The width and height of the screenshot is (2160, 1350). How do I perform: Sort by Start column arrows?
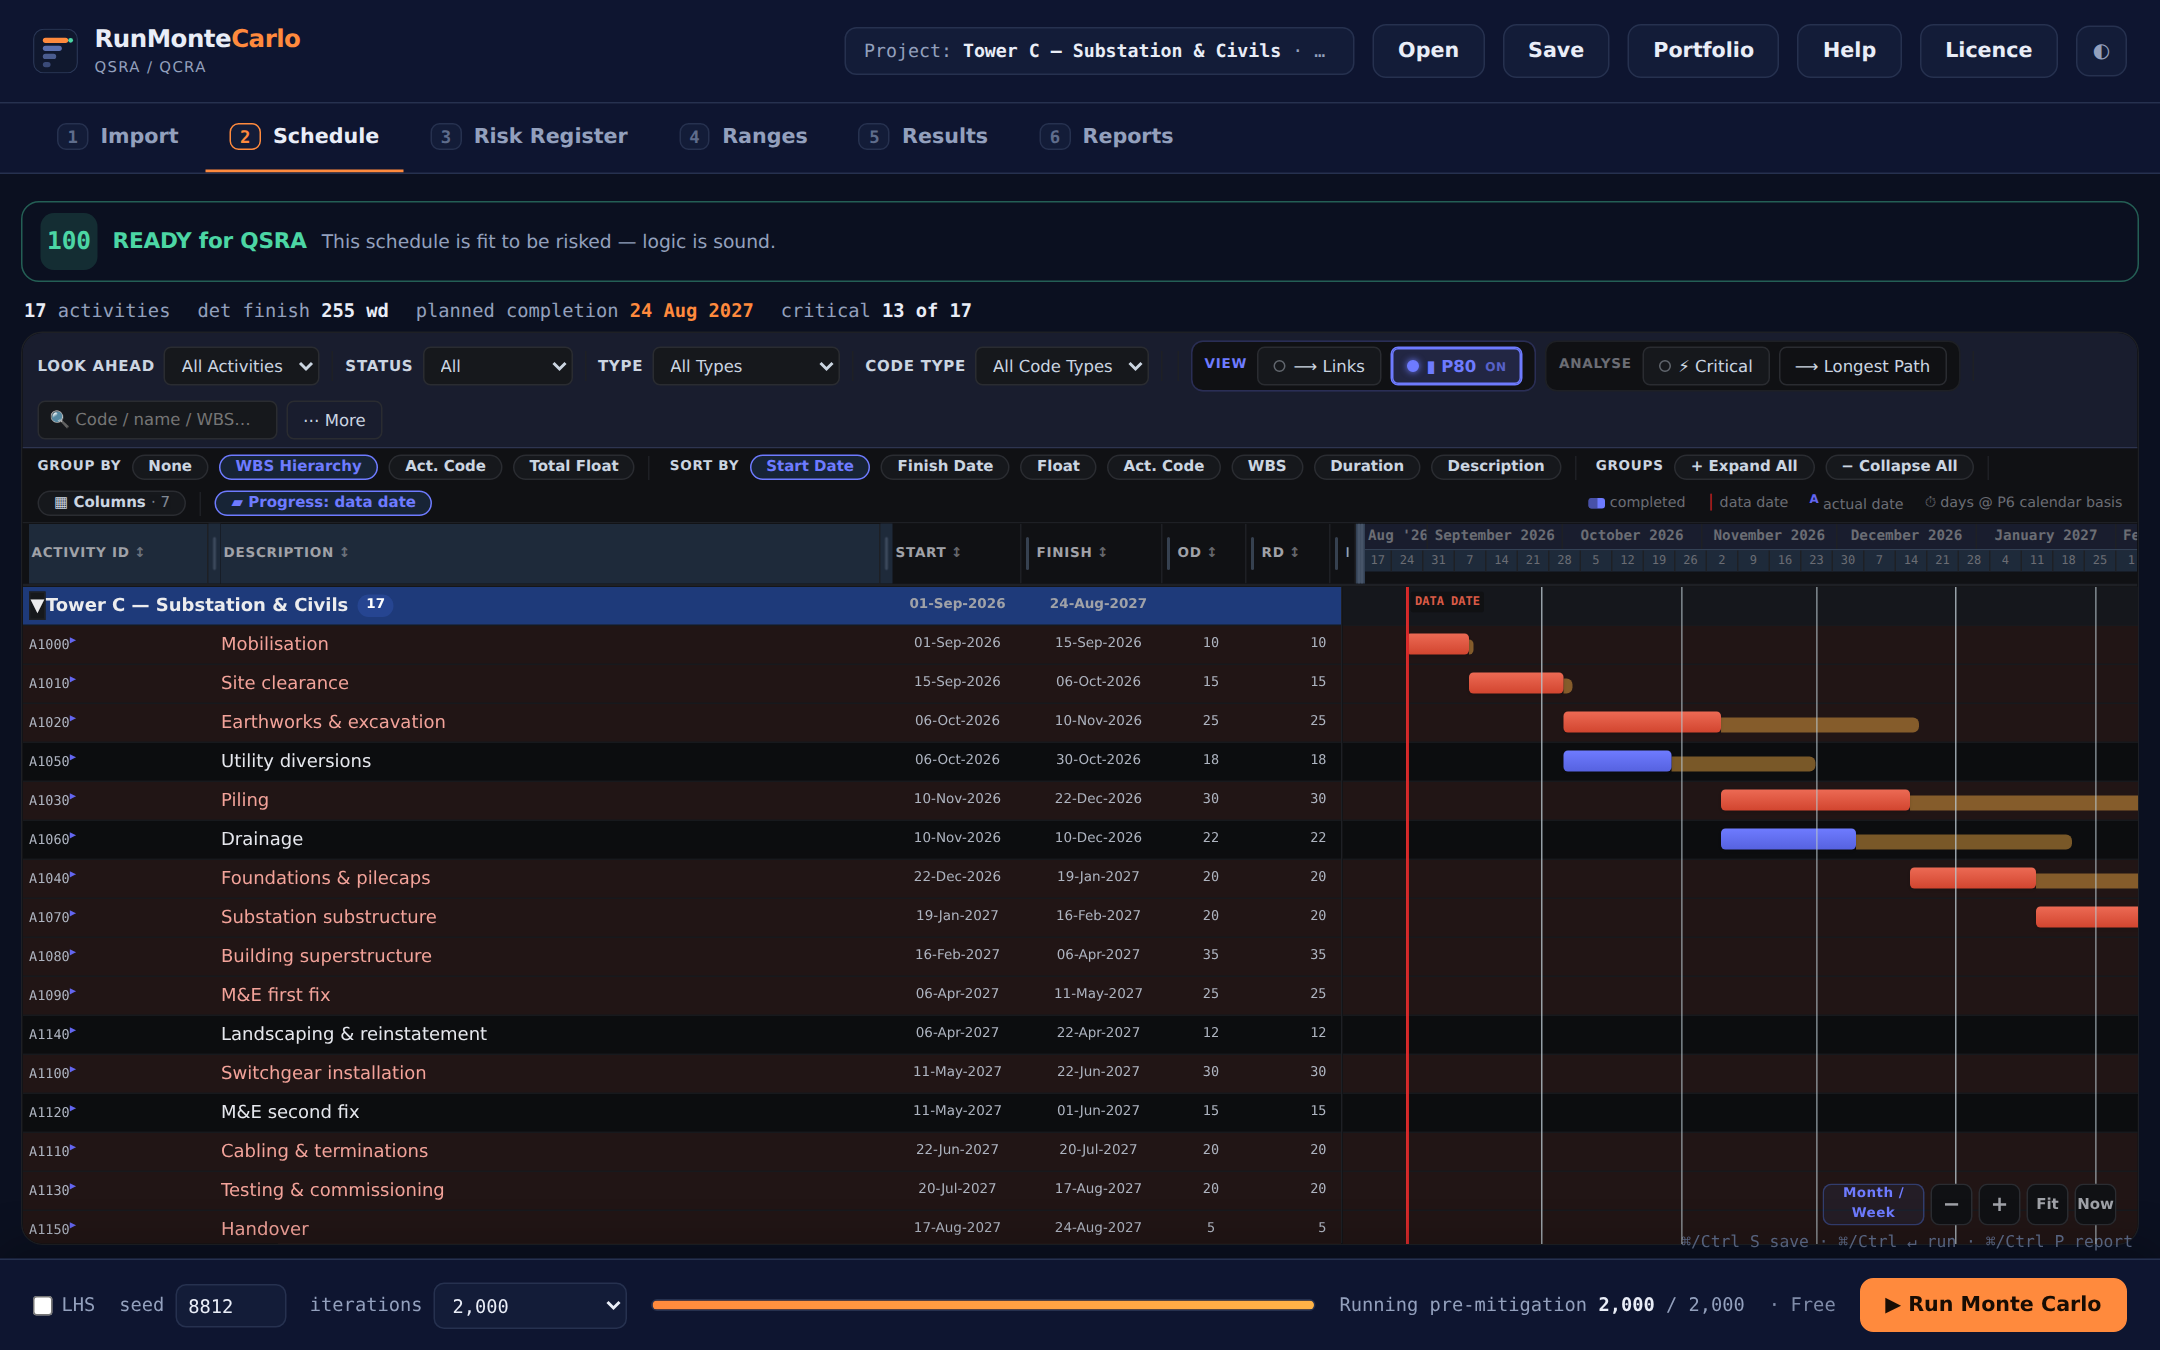tap(956, 552)
